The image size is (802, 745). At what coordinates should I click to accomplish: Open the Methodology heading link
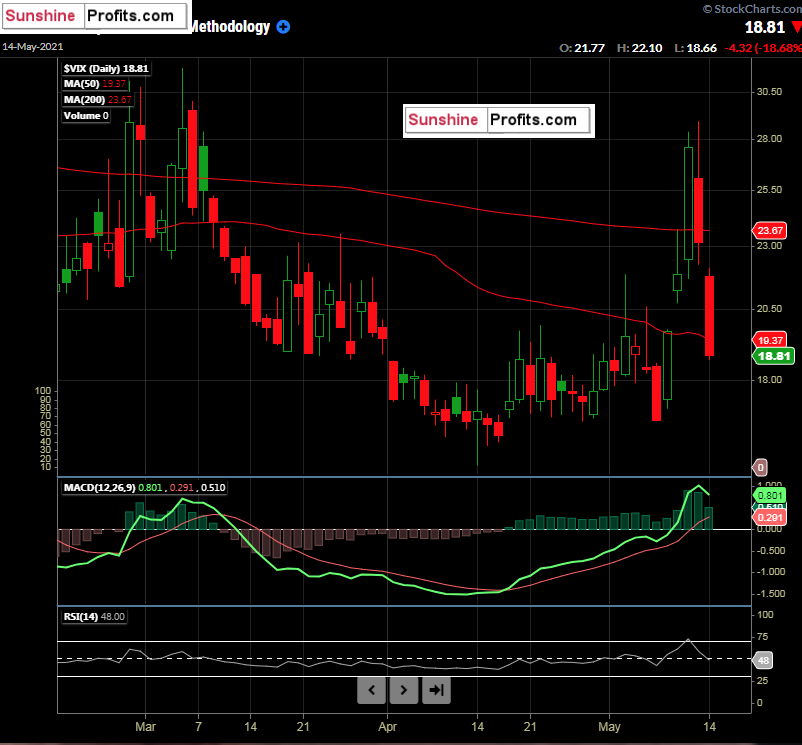point(231,27)
